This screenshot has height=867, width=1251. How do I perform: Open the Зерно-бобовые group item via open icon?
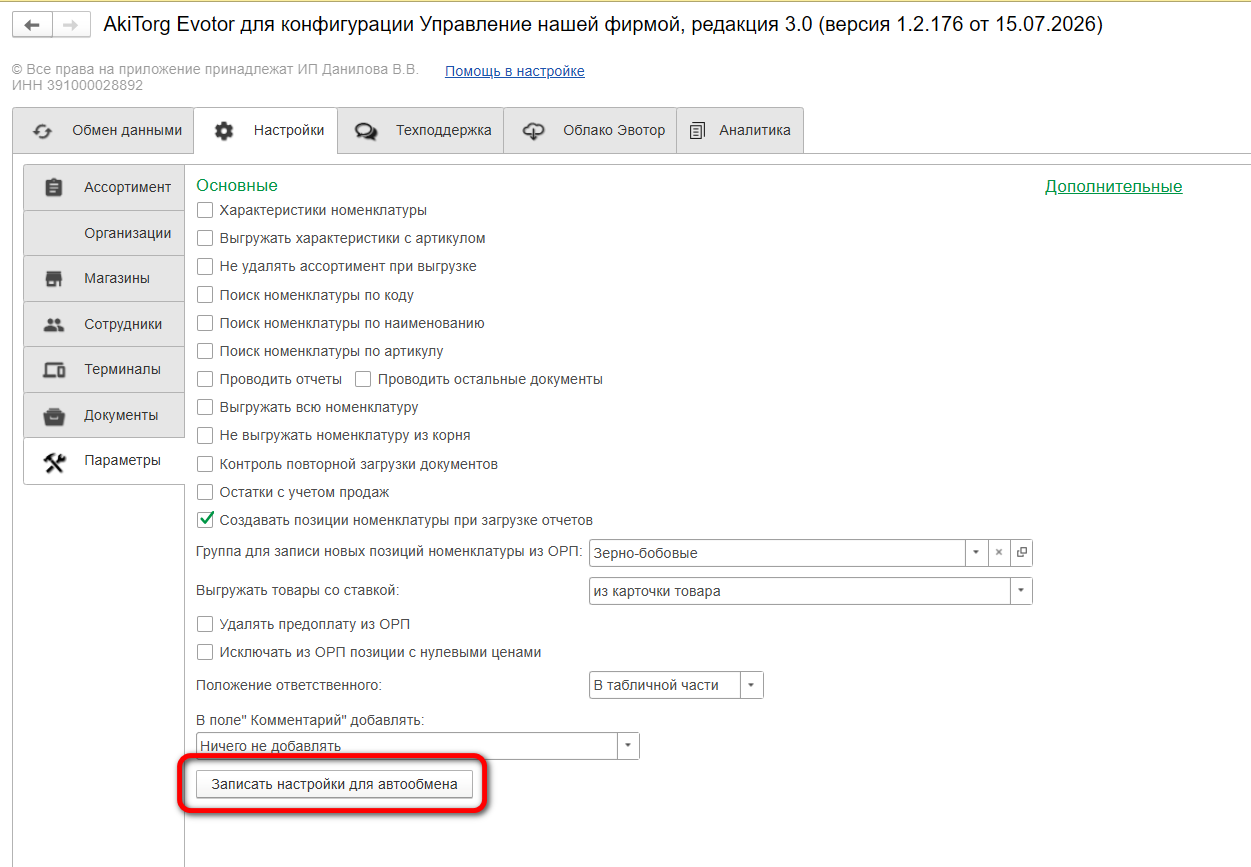point(1021,553)
